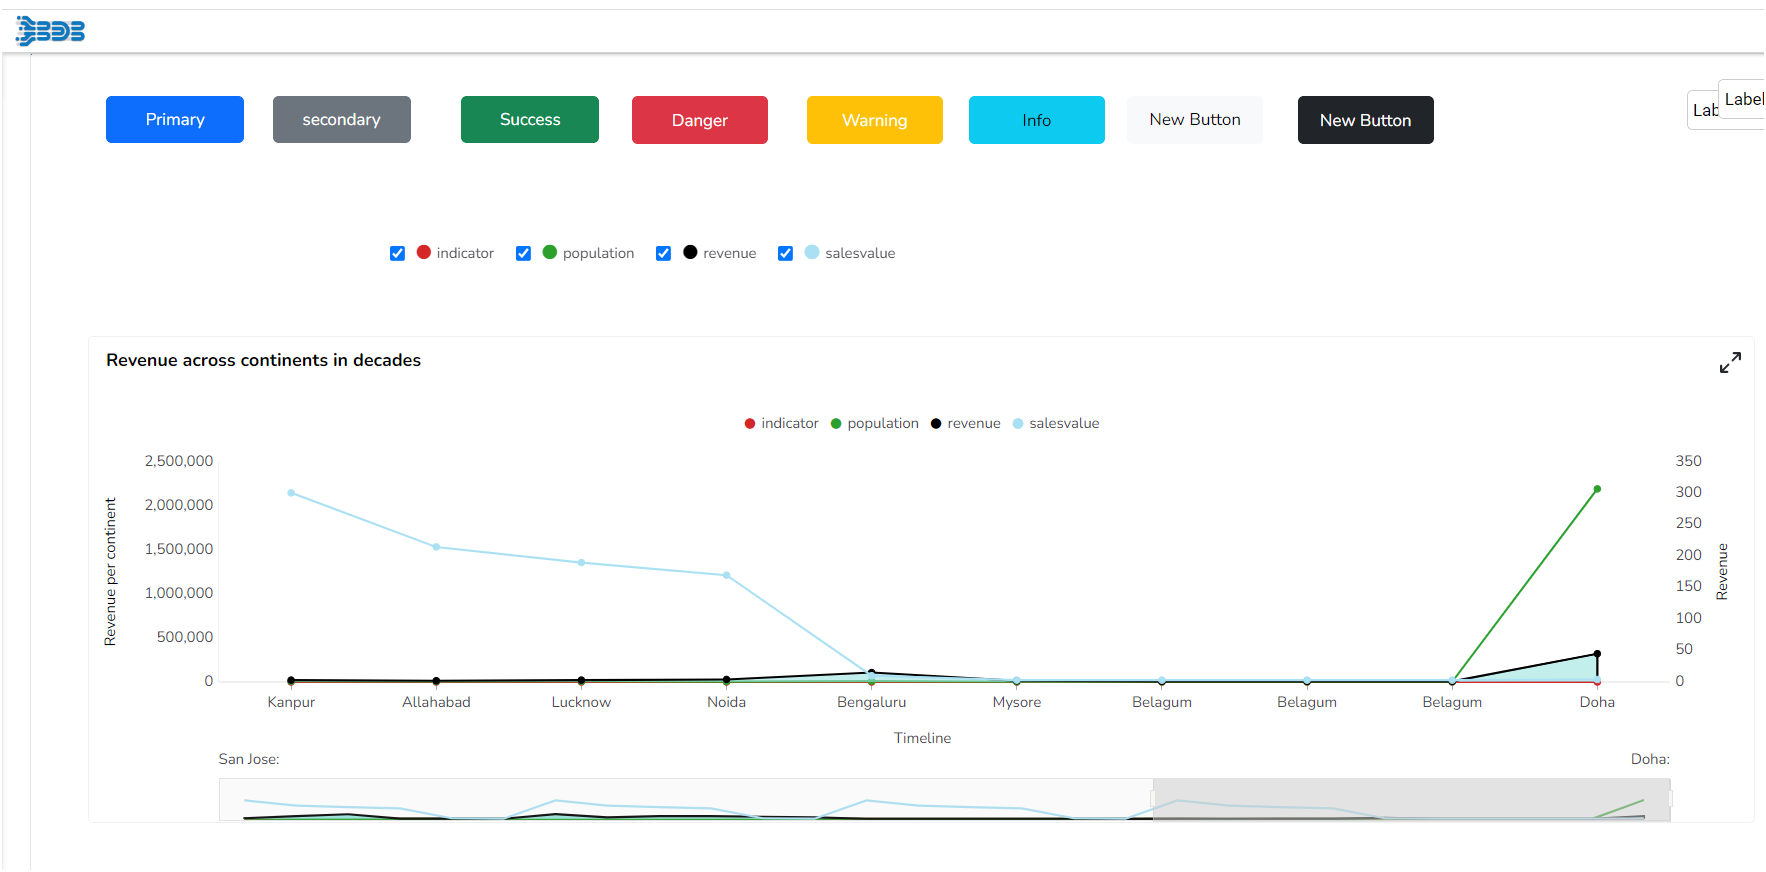Image resolution: width=1766 pixels, height=872 pixels.
Task: Click the Bengaluru x-axis label
Action: point(872,702)
